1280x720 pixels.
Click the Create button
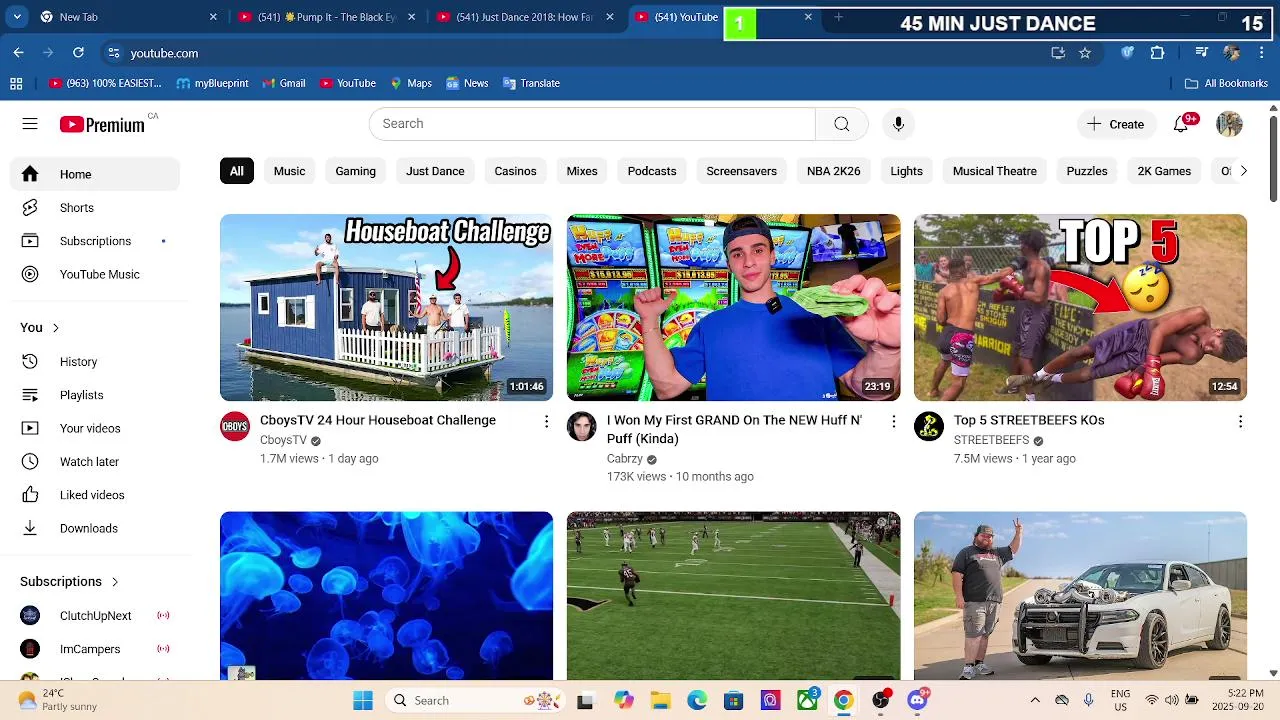[x=1115, y=124]
